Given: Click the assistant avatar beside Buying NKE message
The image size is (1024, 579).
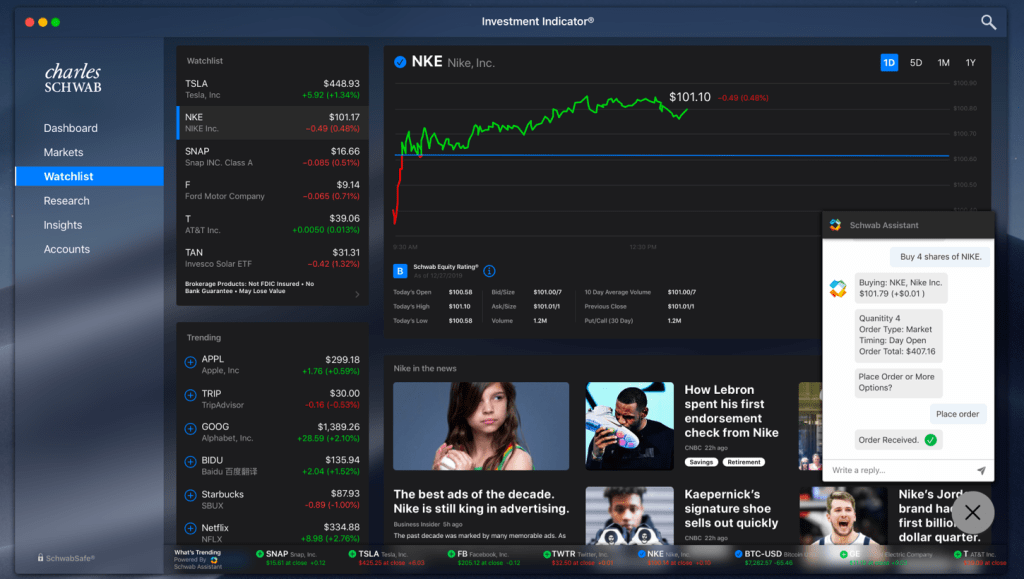Looking at the screenshot, I should tap(838, 288).
